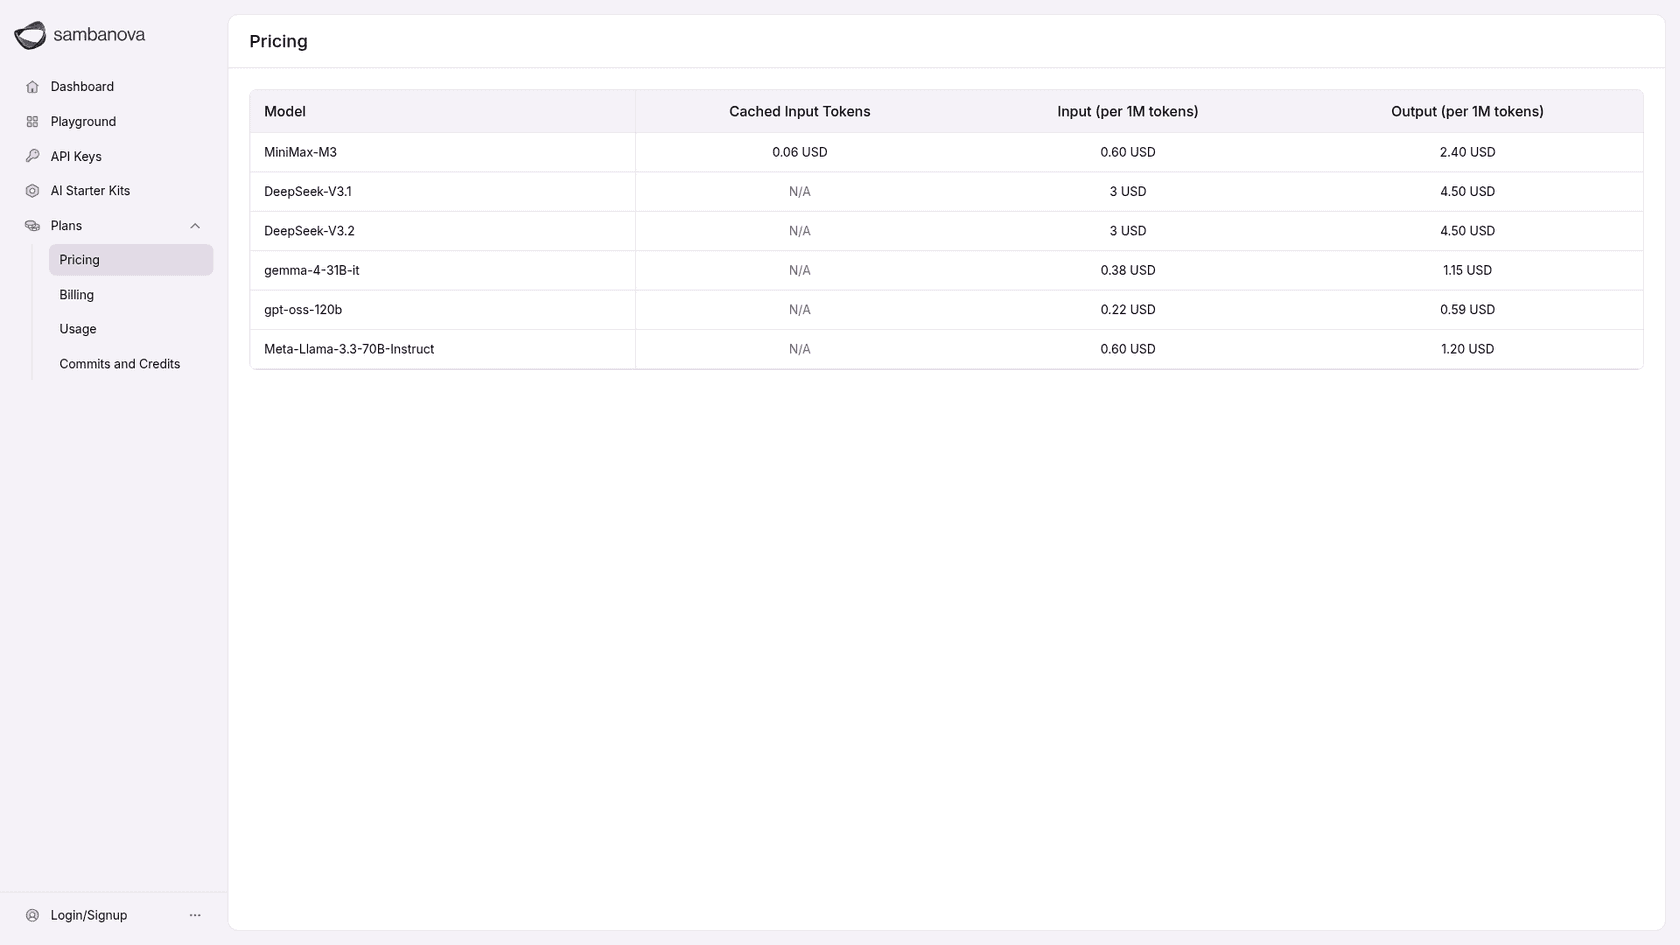Click the Model column header

(285, 112)
